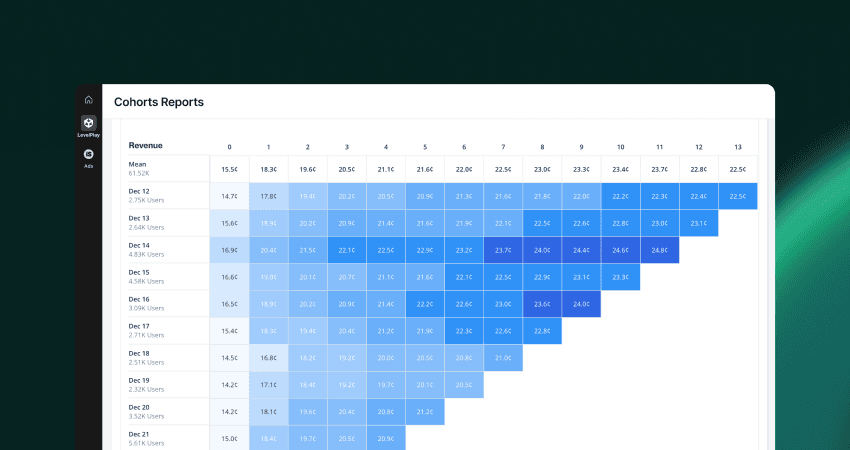Click Dec 18 cell under day 7
850x450 pixels.
[503, 358]
